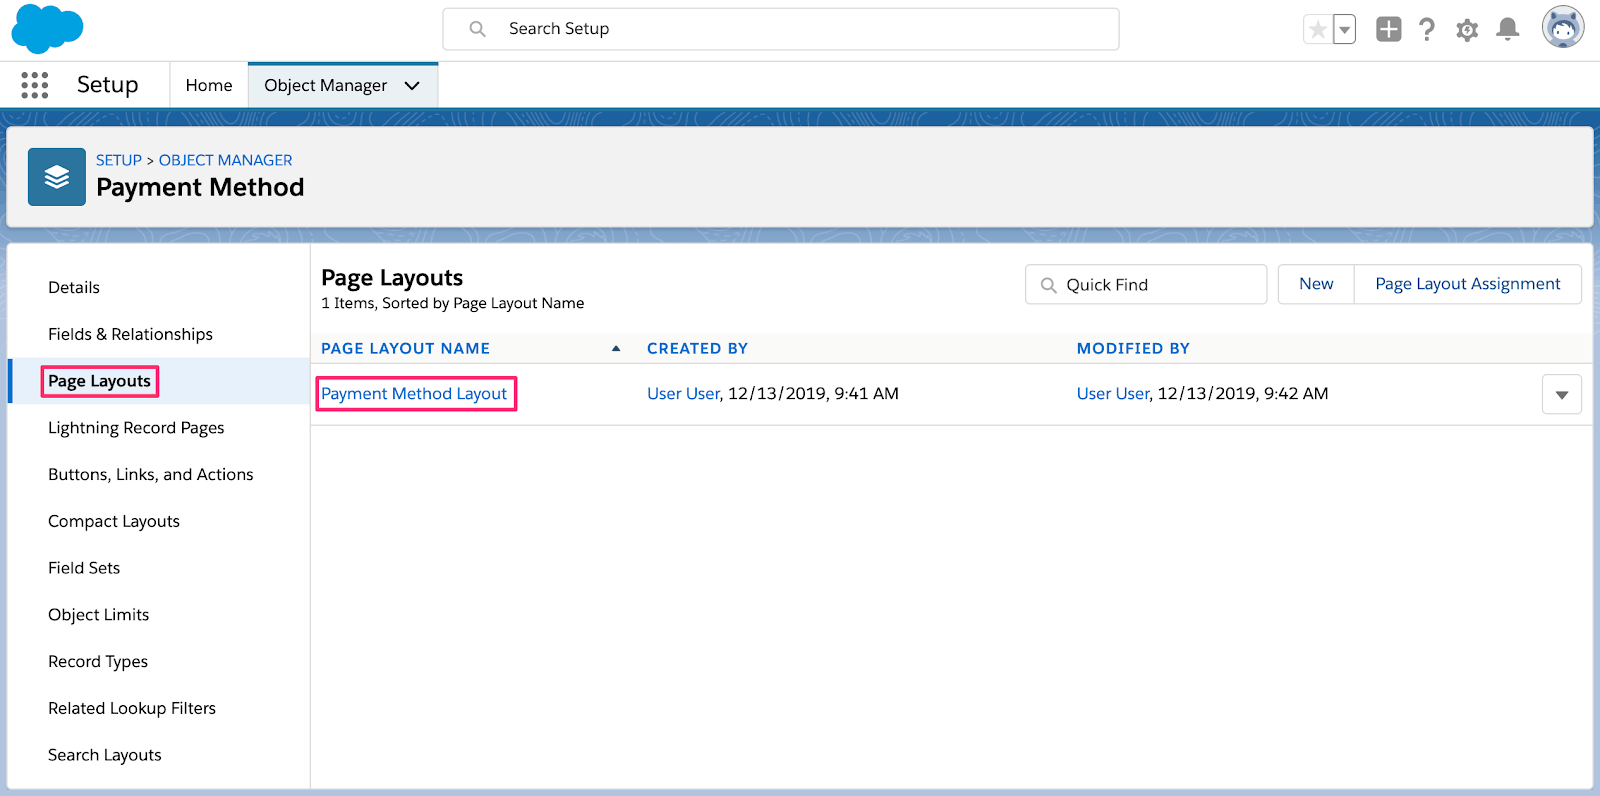The height and width of the screenshot is (796, 1600).
Task: Click the New page layout button
Action: pos(1316,284)
